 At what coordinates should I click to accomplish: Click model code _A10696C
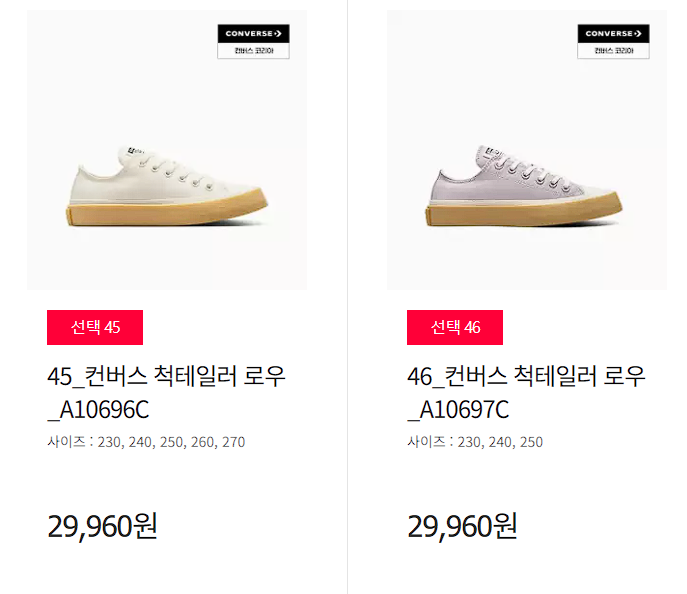click(98, 410)
